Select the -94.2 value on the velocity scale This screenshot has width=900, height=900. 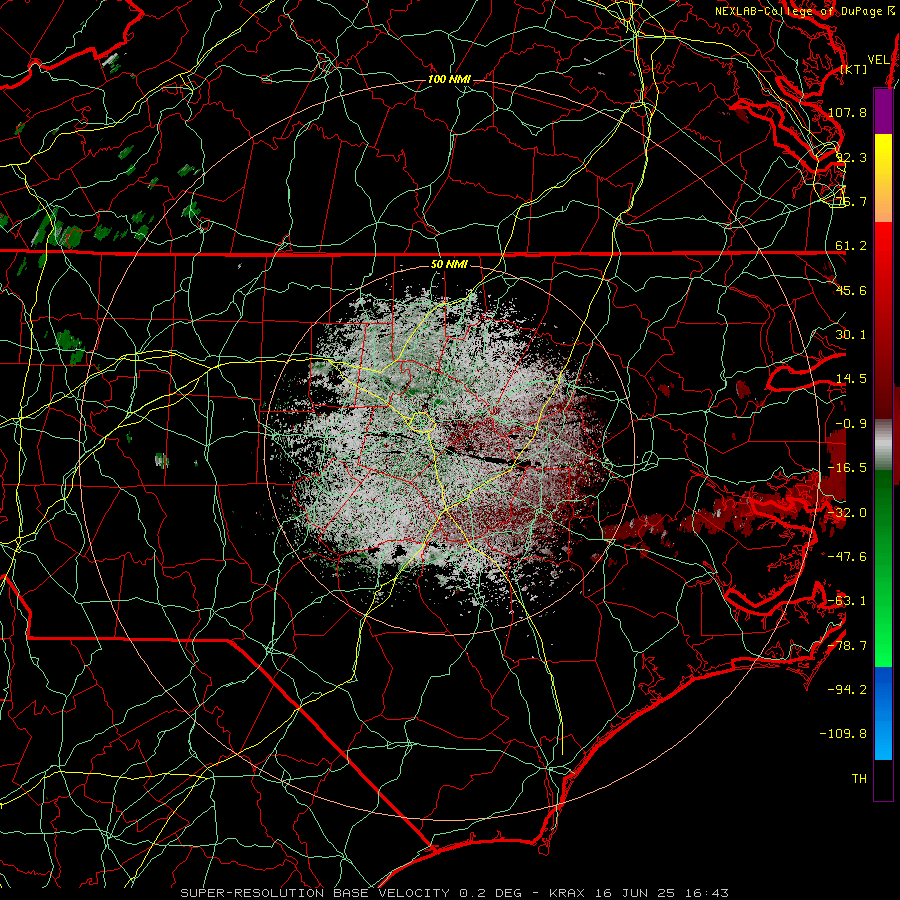click(847, 690)
